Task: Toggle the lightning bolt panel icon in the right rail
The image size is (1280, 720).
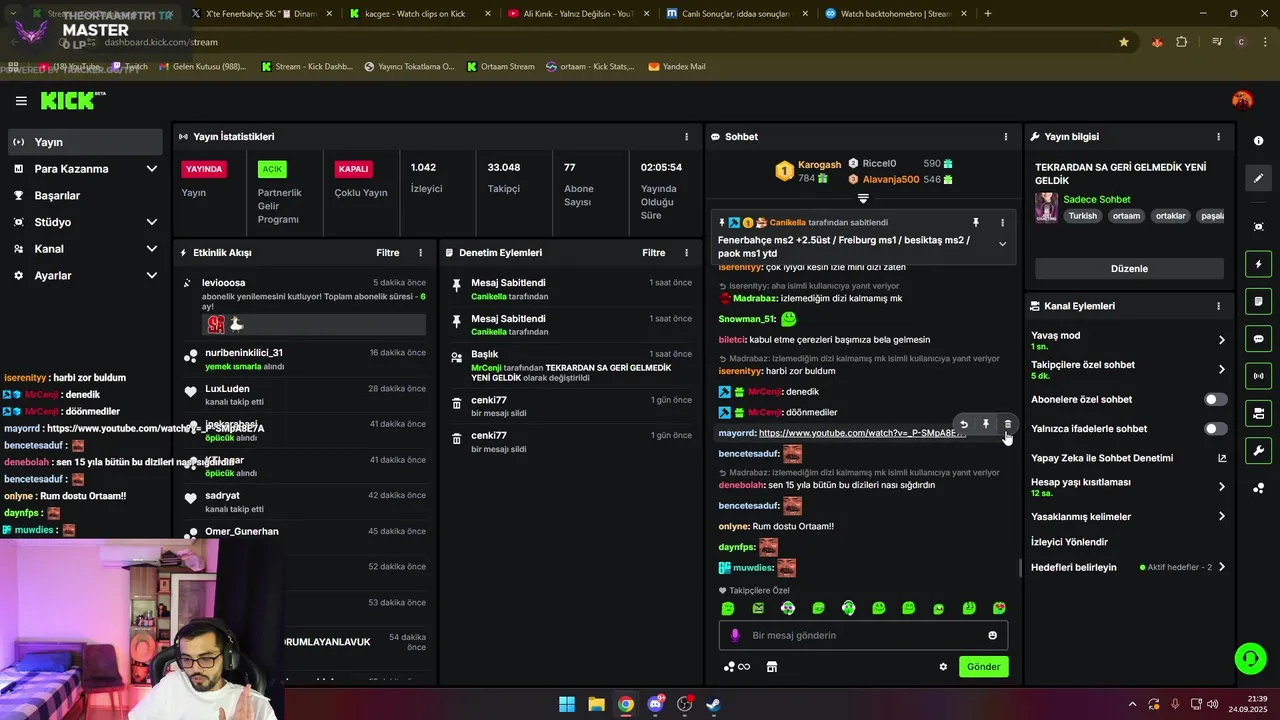Action: [1259, 264]
